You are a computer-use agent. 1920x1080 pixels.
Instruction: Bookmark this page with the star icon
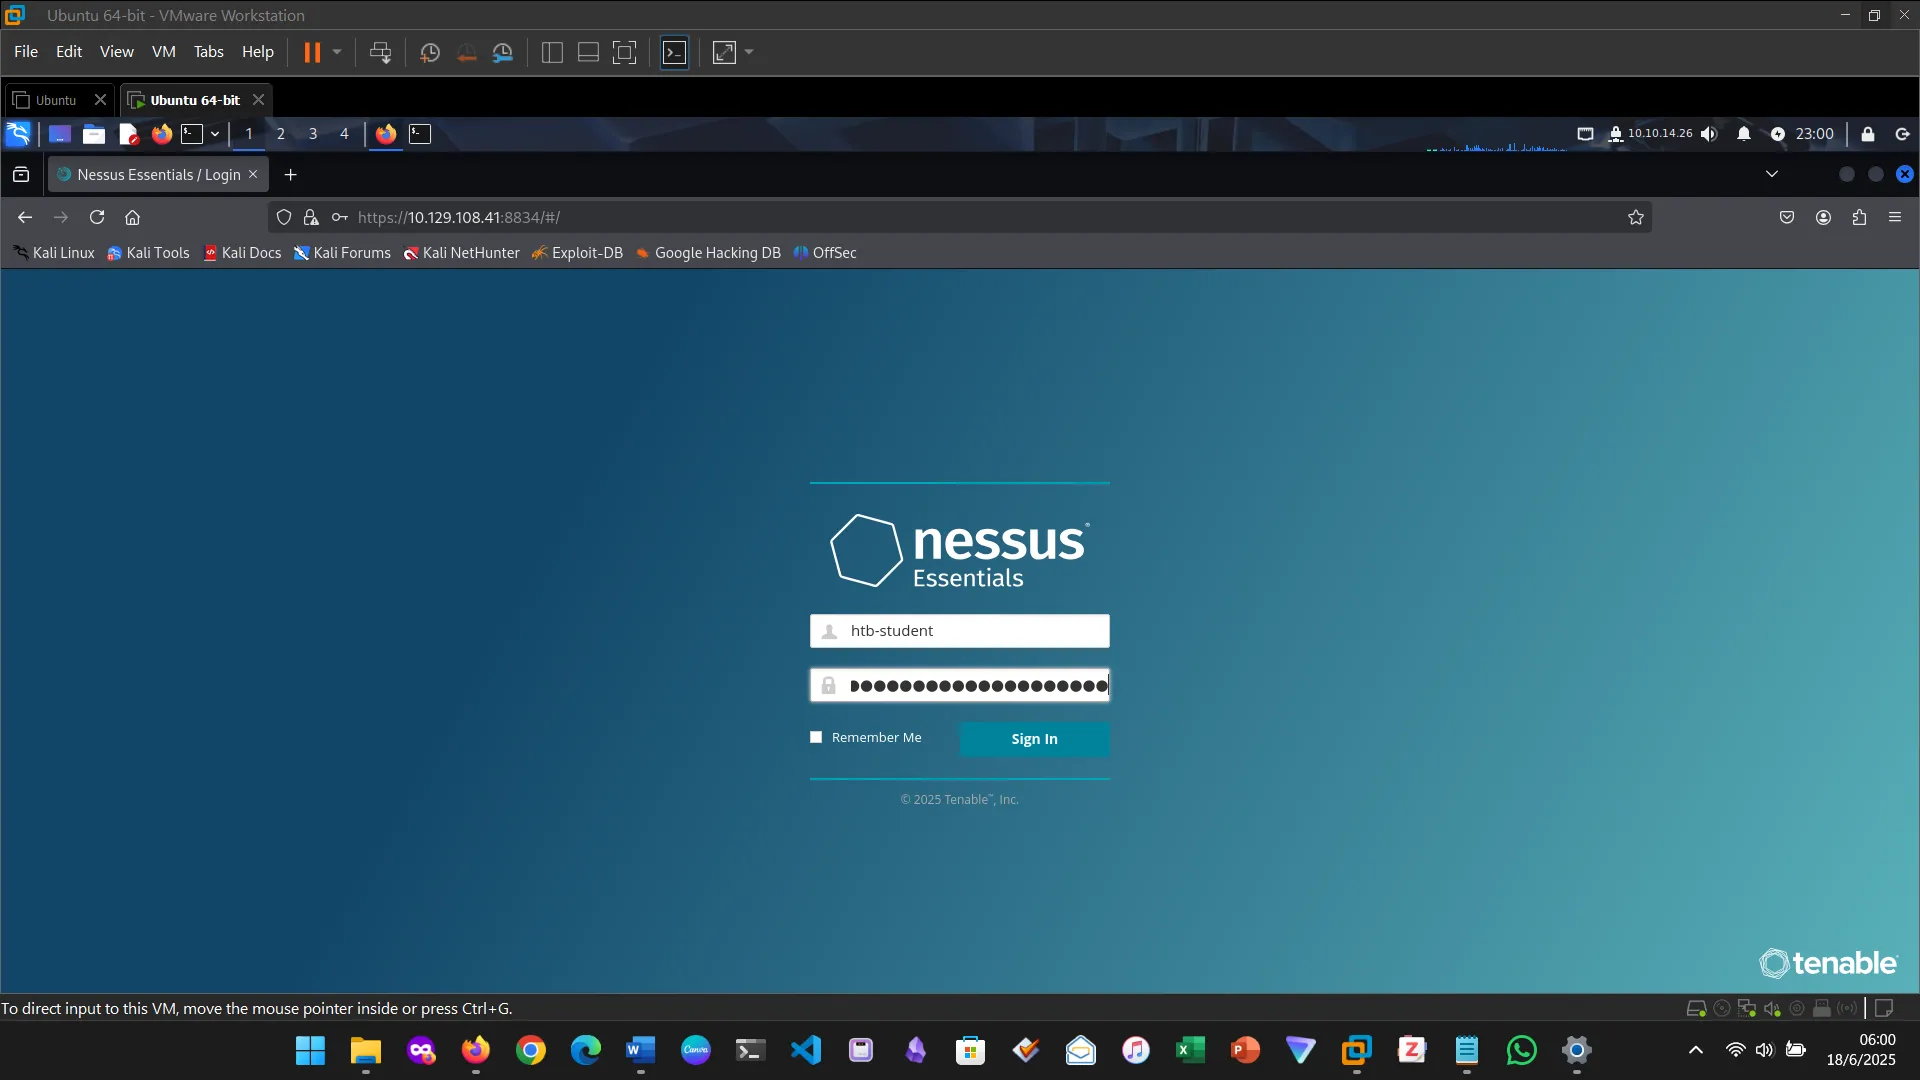tap(1636, 217)
